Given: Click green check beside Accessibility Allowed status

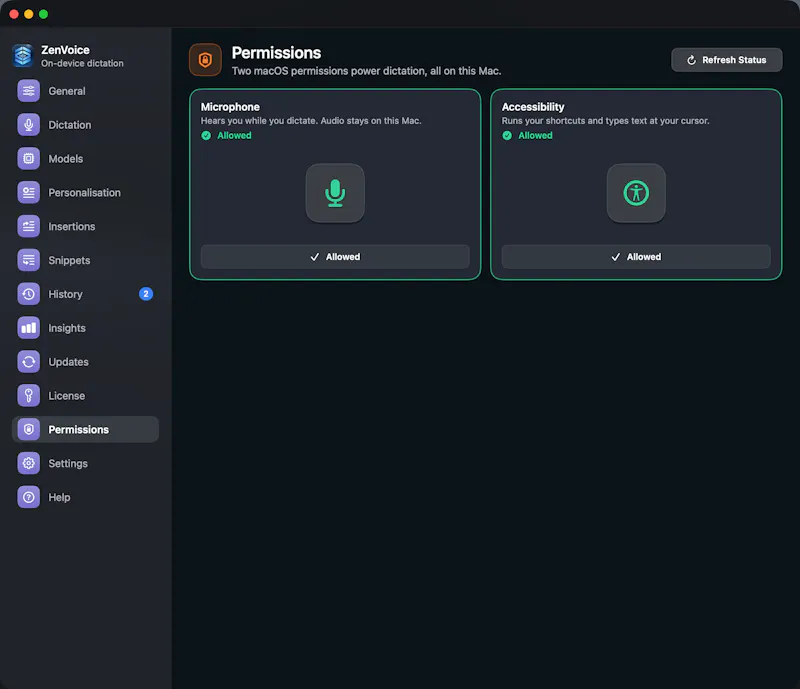Looking at the screenshot, I should pos(507,135).
